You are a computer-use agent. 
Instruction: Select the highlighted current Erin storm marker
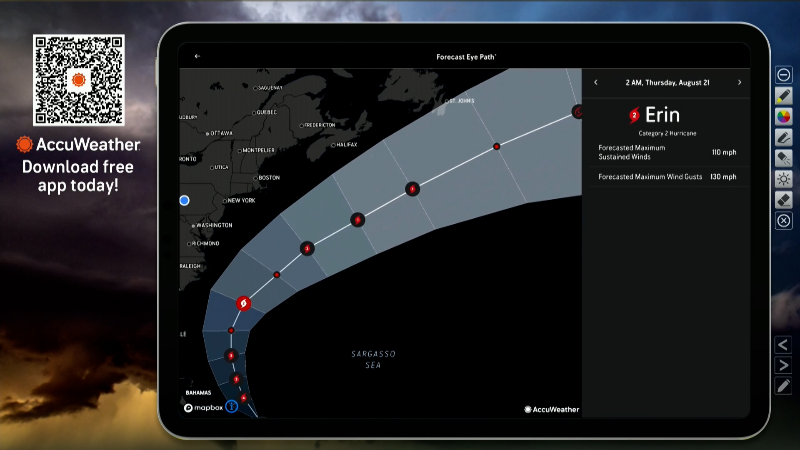point(243,304)
